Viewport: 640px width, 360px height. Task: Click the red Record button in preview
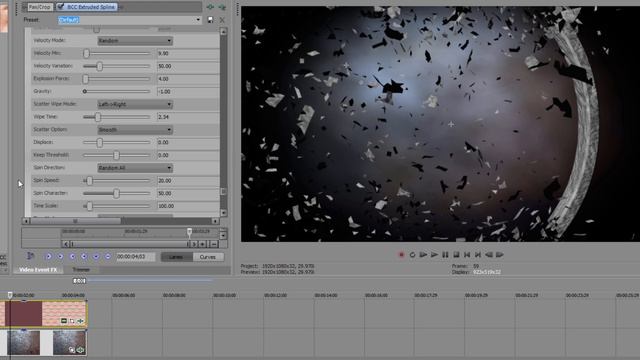[401, 255]
